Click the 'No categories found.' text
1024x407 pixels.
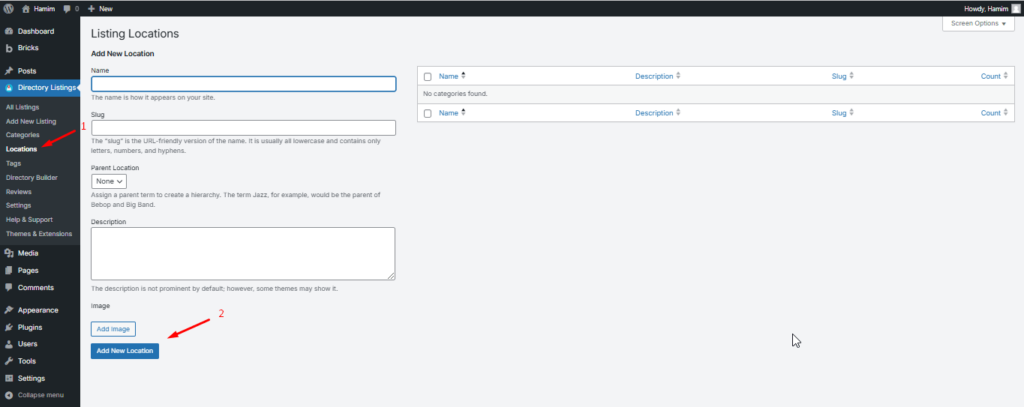tap(455, 94)
